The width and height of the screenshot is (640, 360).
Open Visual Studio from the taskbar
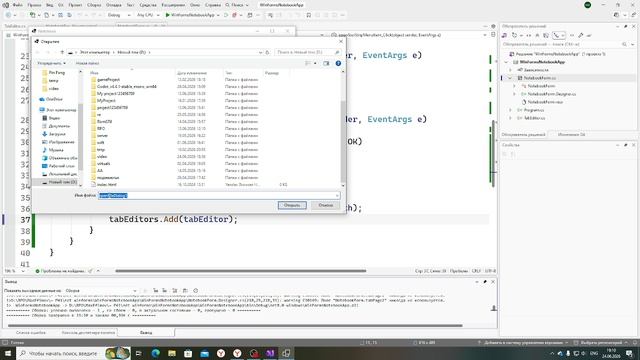(270, 353)
